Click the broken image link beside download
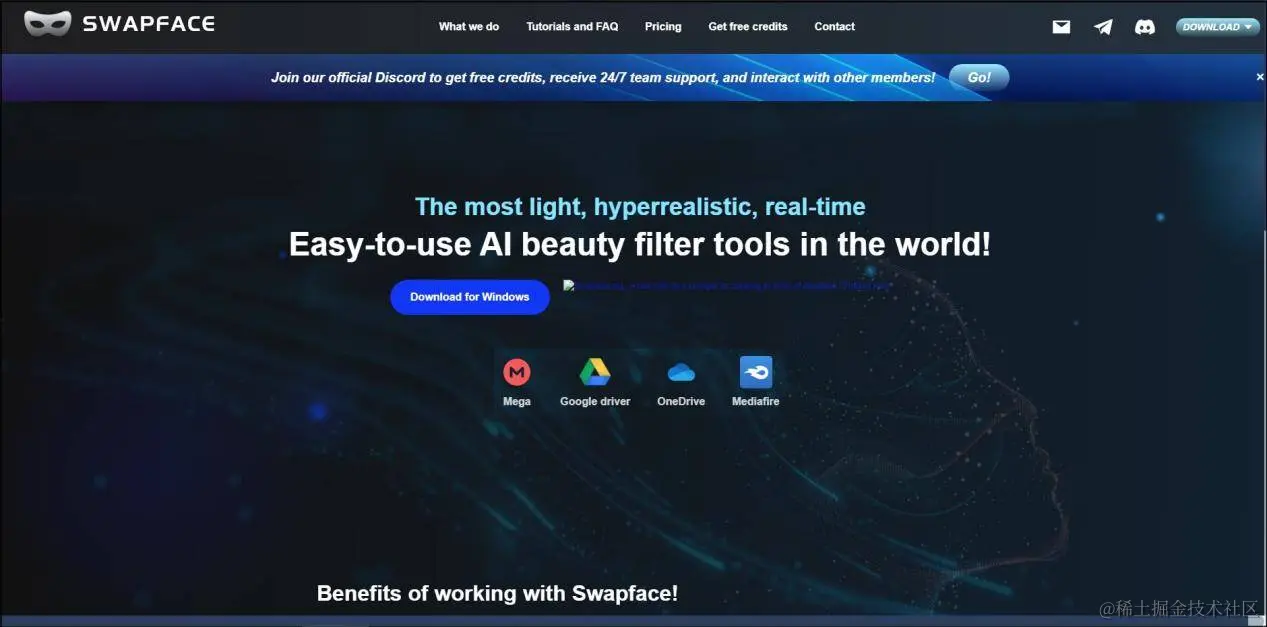Image resolution: width=1267 pixels, height=627 pixels. pyautogui.click(x=726, y=286)
